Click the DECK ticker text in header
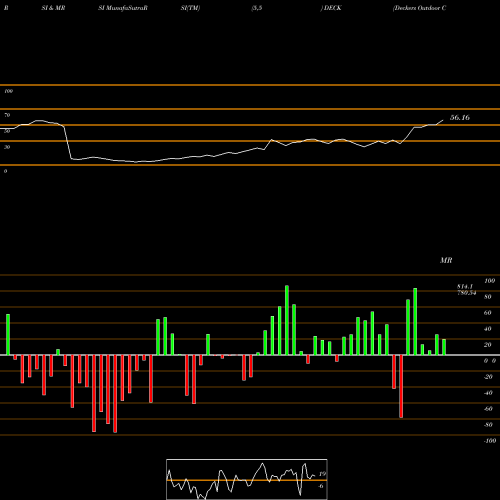Image resolution: width=500 pixels, height=500 pixels. tap(332, 8)
